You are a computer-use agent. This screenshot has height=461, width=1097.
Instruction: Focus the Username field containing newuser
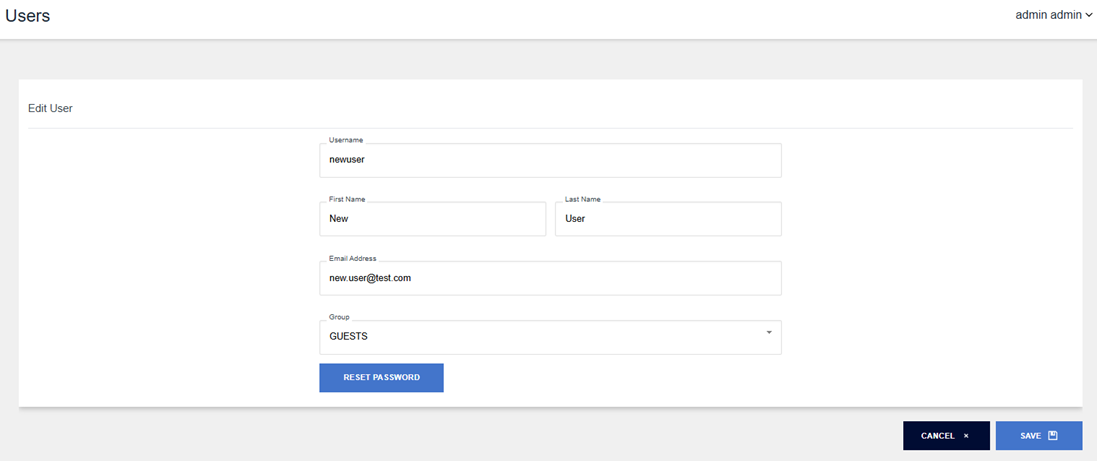coord(550,160)
